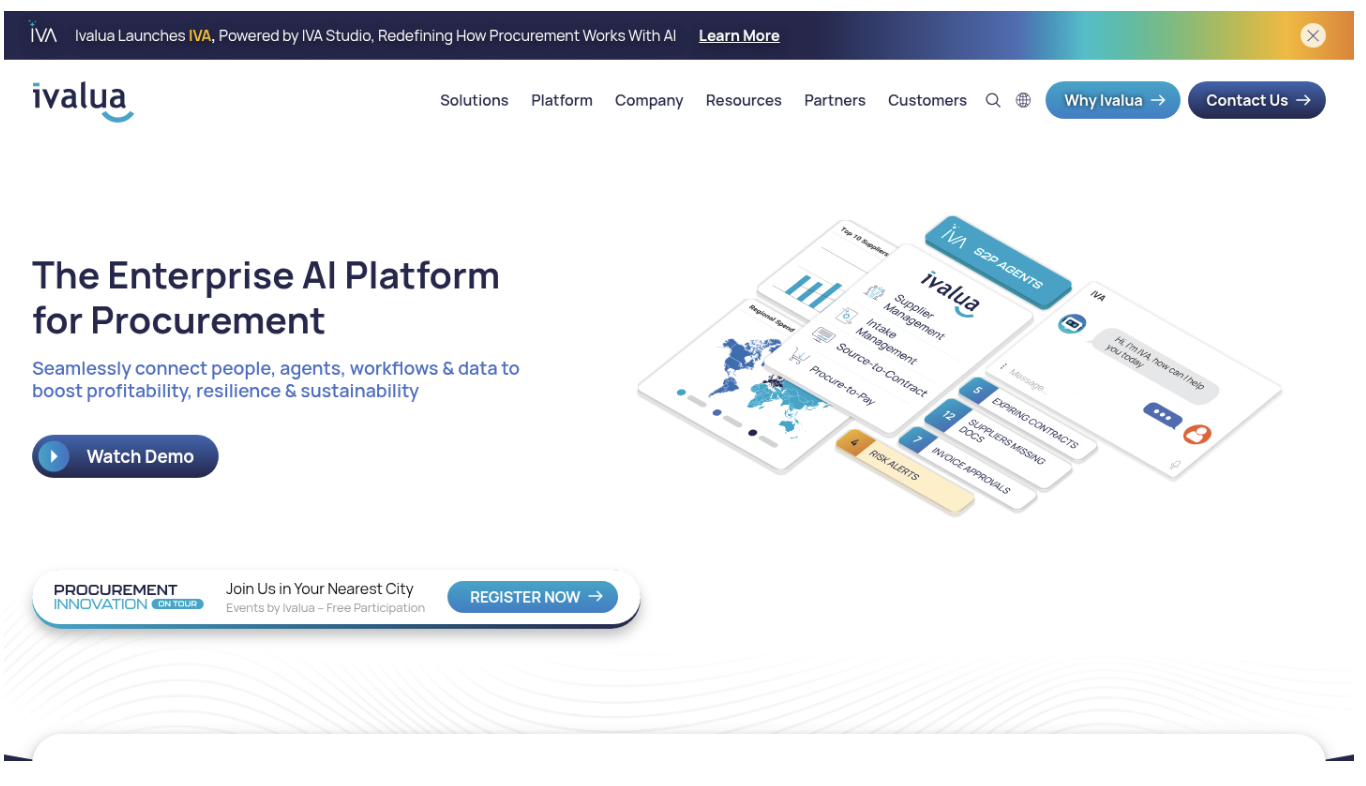Click the Expiring Contracts tile

[x=1027, y=418]
